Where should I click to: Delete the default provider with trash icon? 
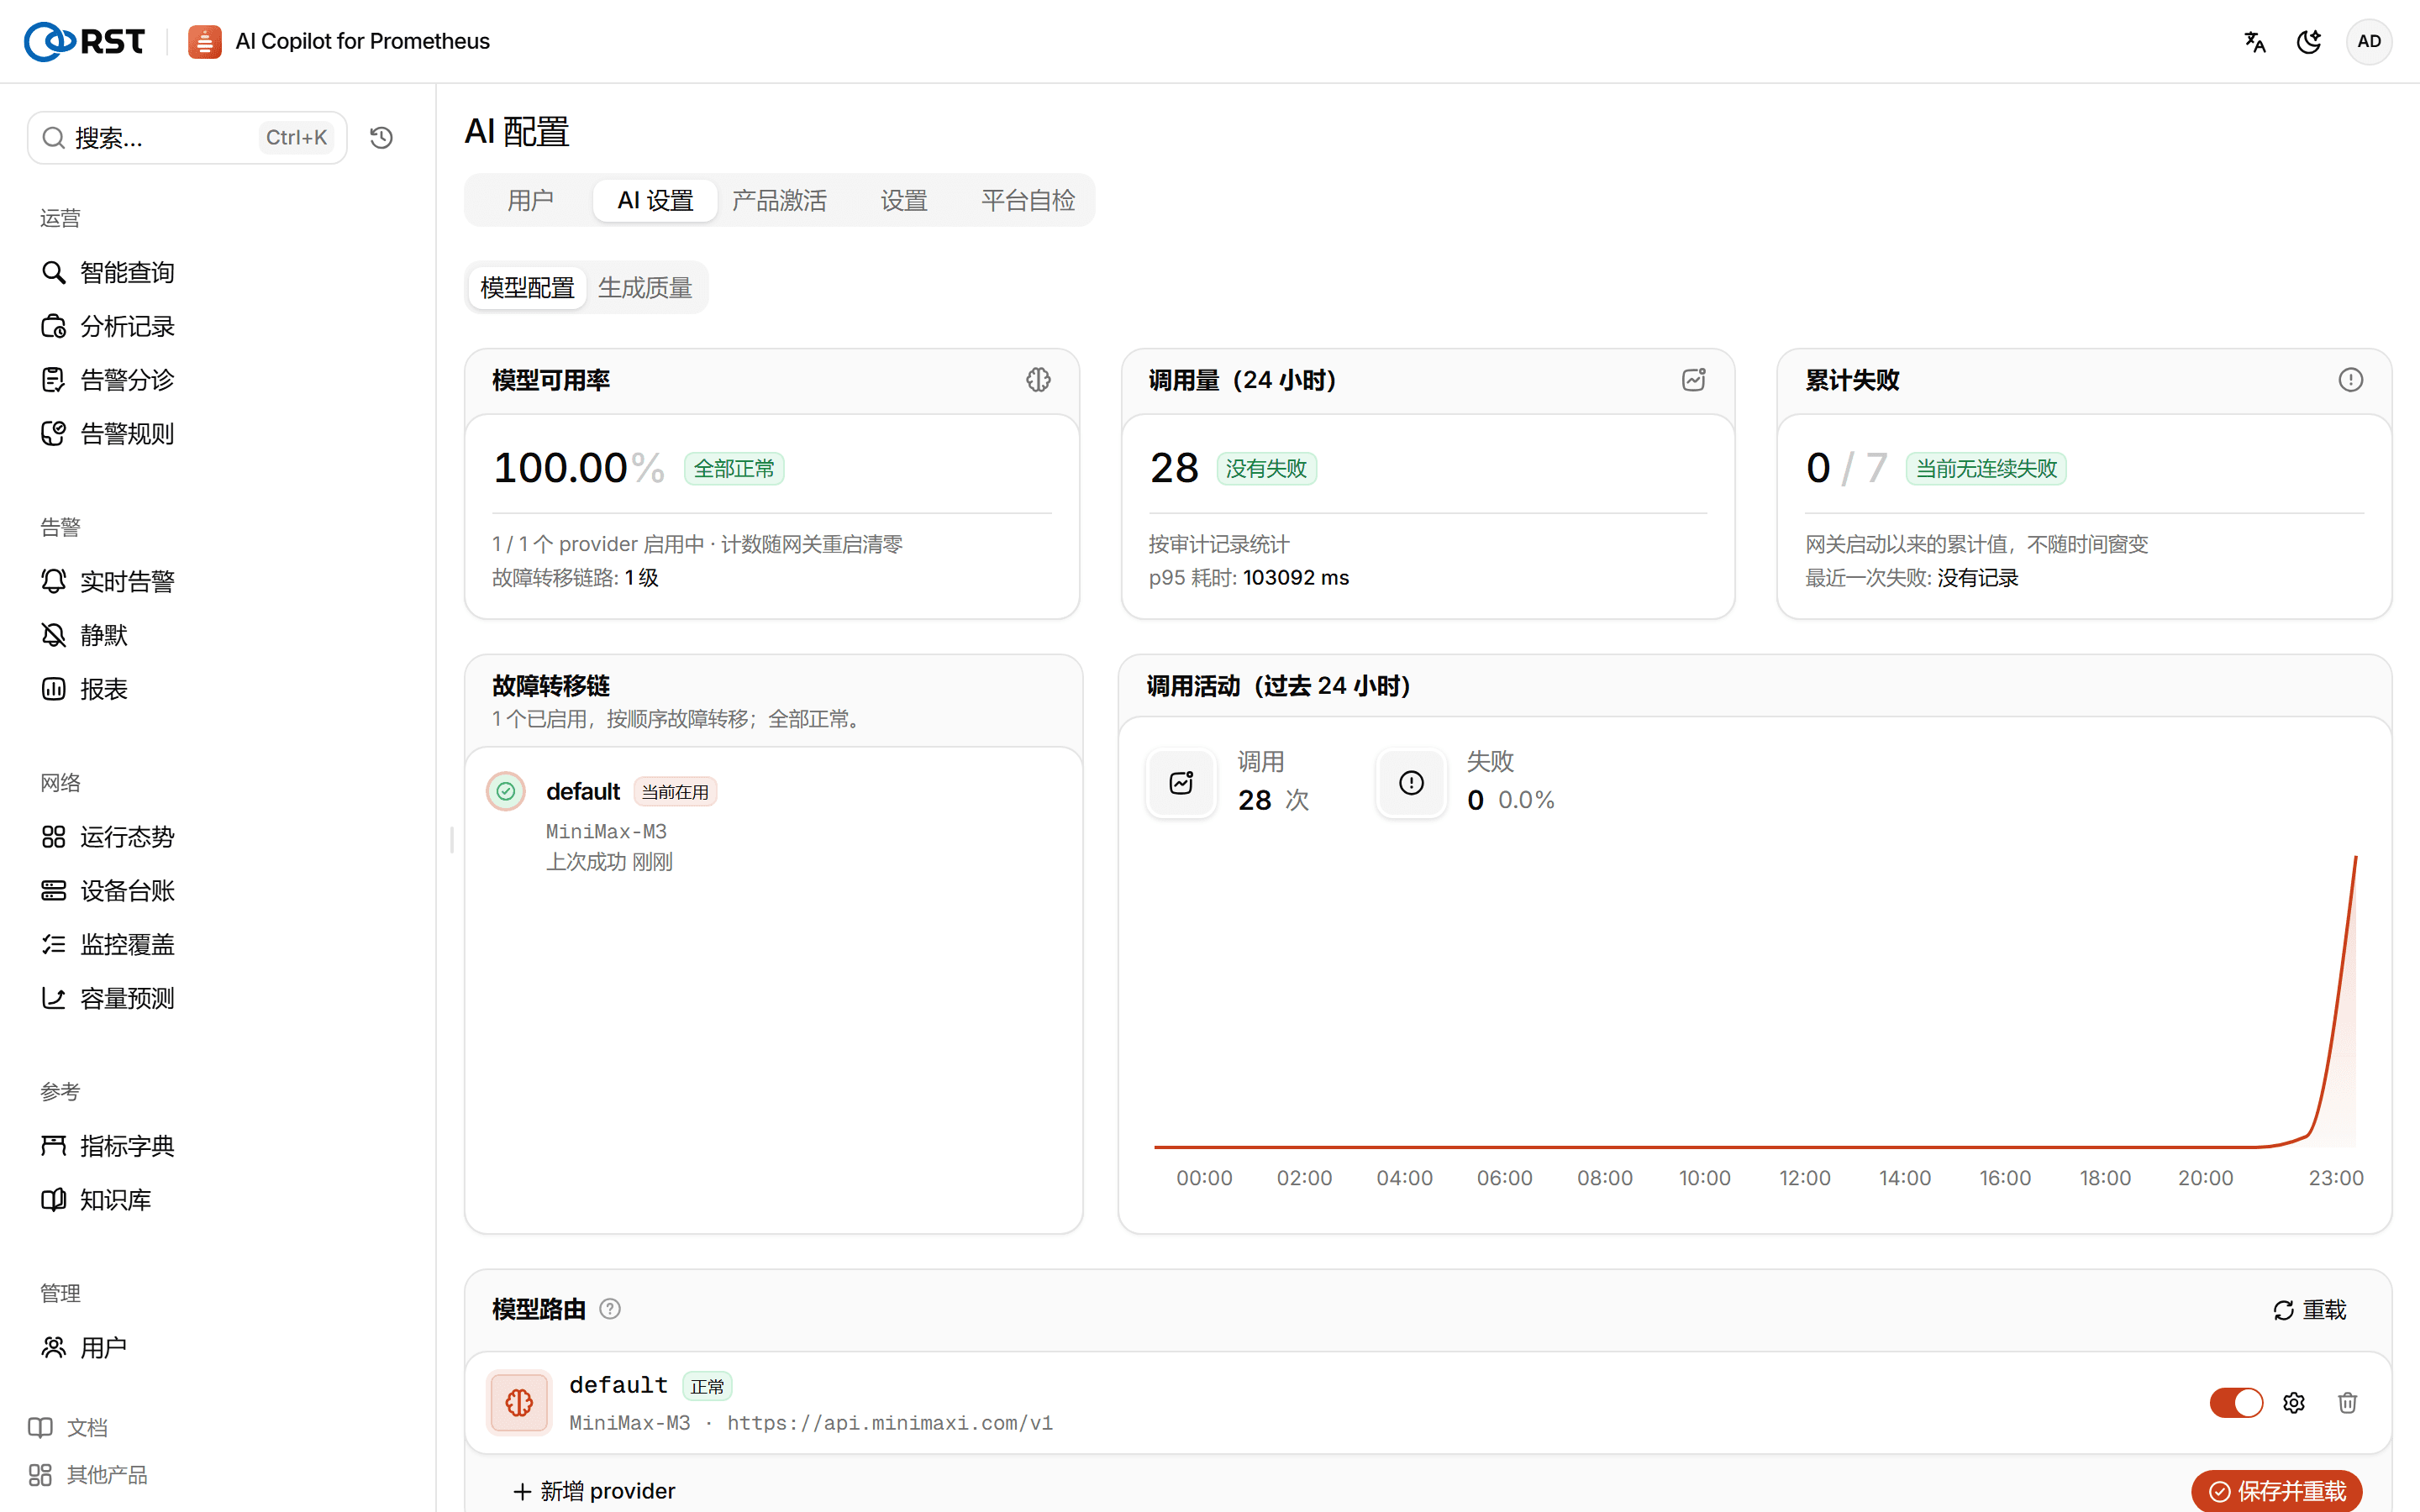[x=2348, y=1403]
